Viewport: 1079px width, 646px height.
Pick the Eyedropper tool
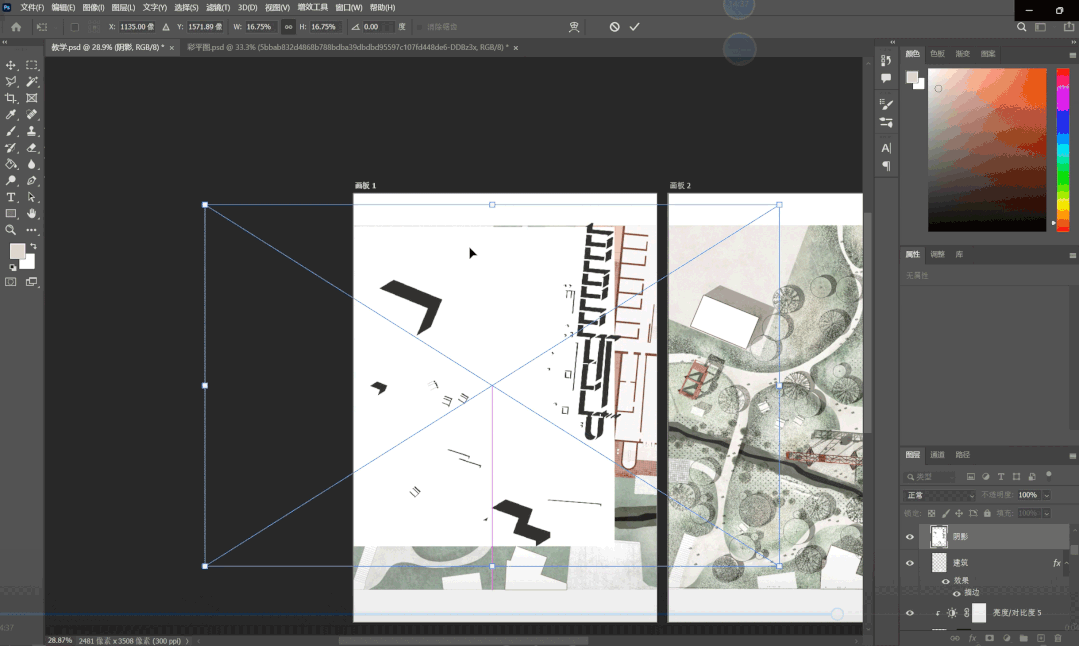coord(11,115)
